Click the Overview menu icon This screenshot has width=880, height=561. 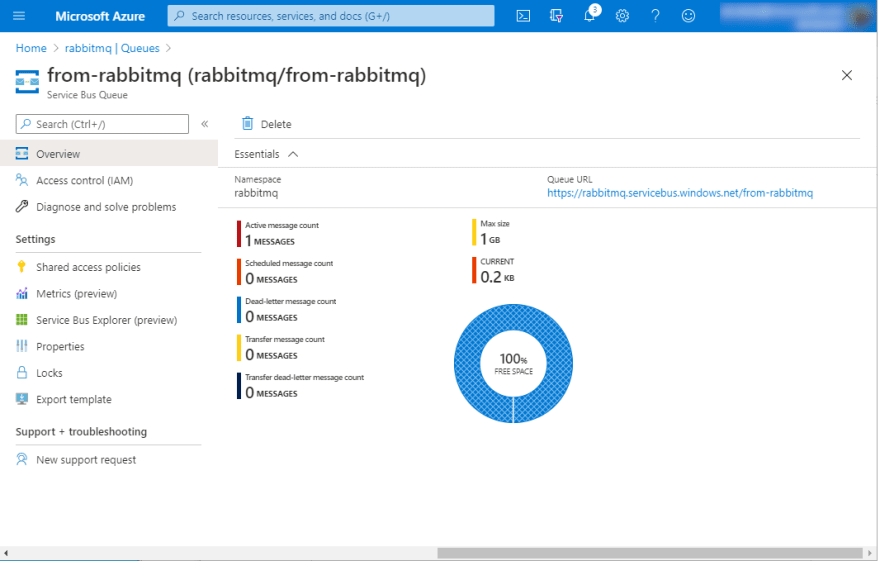point(22,153)
